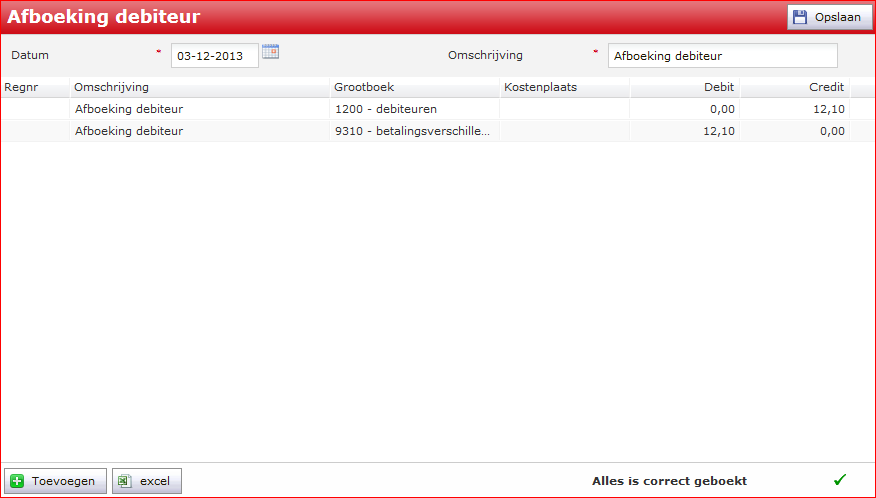This screenshot has height=498, width=876.
Task: Click the empty Kostenplaats cell of the debiteuren row
Action: click(565, 109)
